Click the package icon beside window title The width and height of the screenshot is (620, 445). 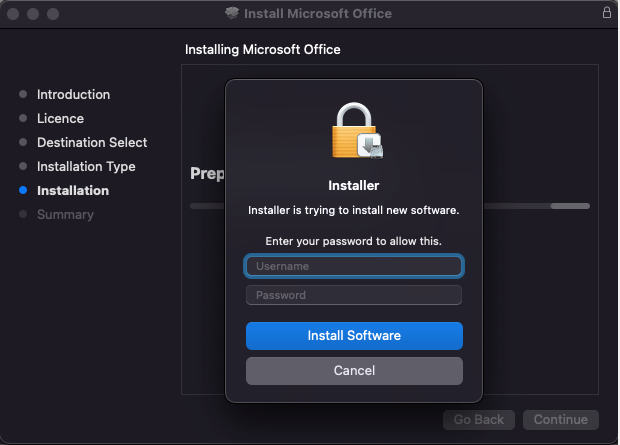(232, 13)
